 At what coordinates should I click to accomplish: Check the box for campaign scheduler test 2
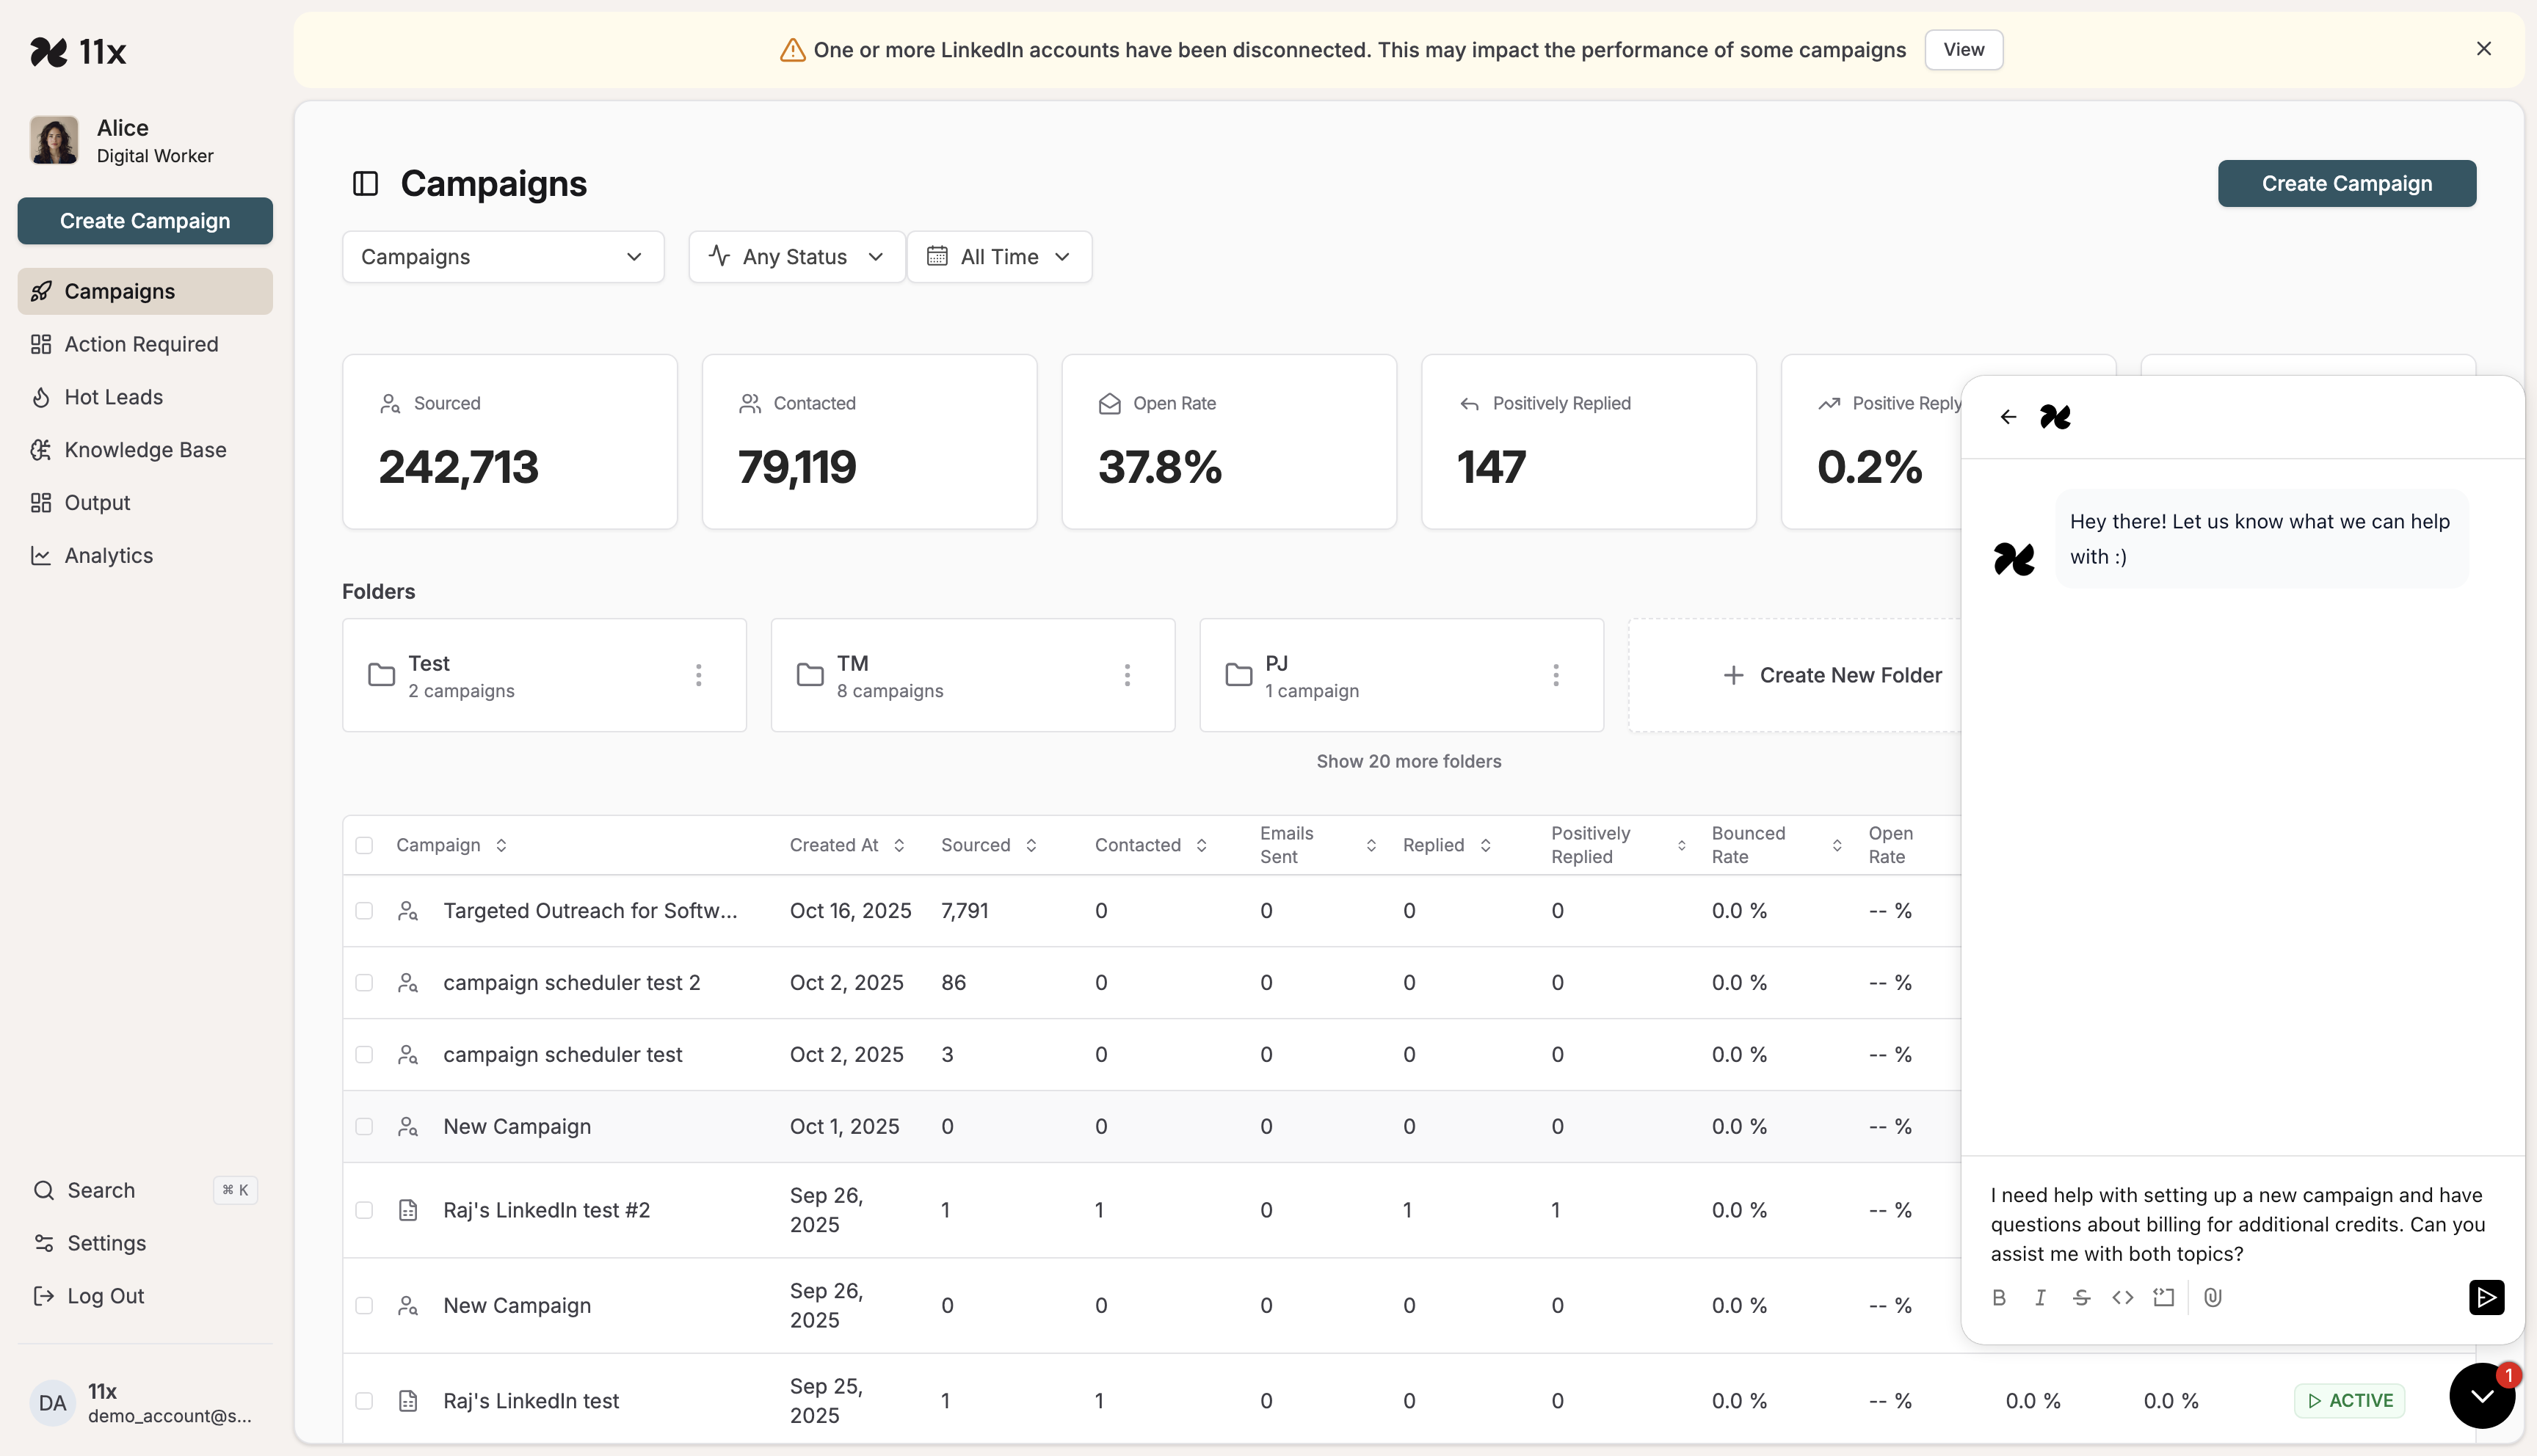click(364, 983)
